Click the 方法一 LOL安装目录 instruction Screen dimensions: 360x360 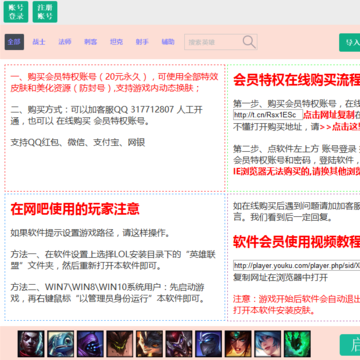point(113,261)
